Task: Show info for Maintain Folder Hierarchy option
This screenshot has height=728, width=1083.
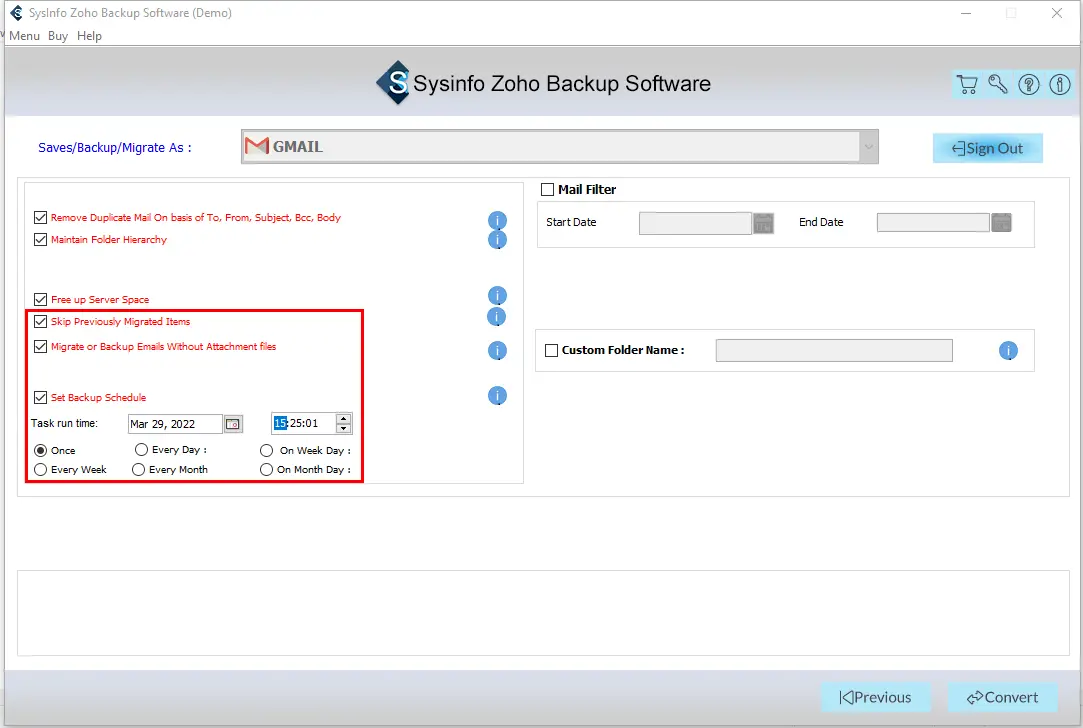Action: point(497,240)
